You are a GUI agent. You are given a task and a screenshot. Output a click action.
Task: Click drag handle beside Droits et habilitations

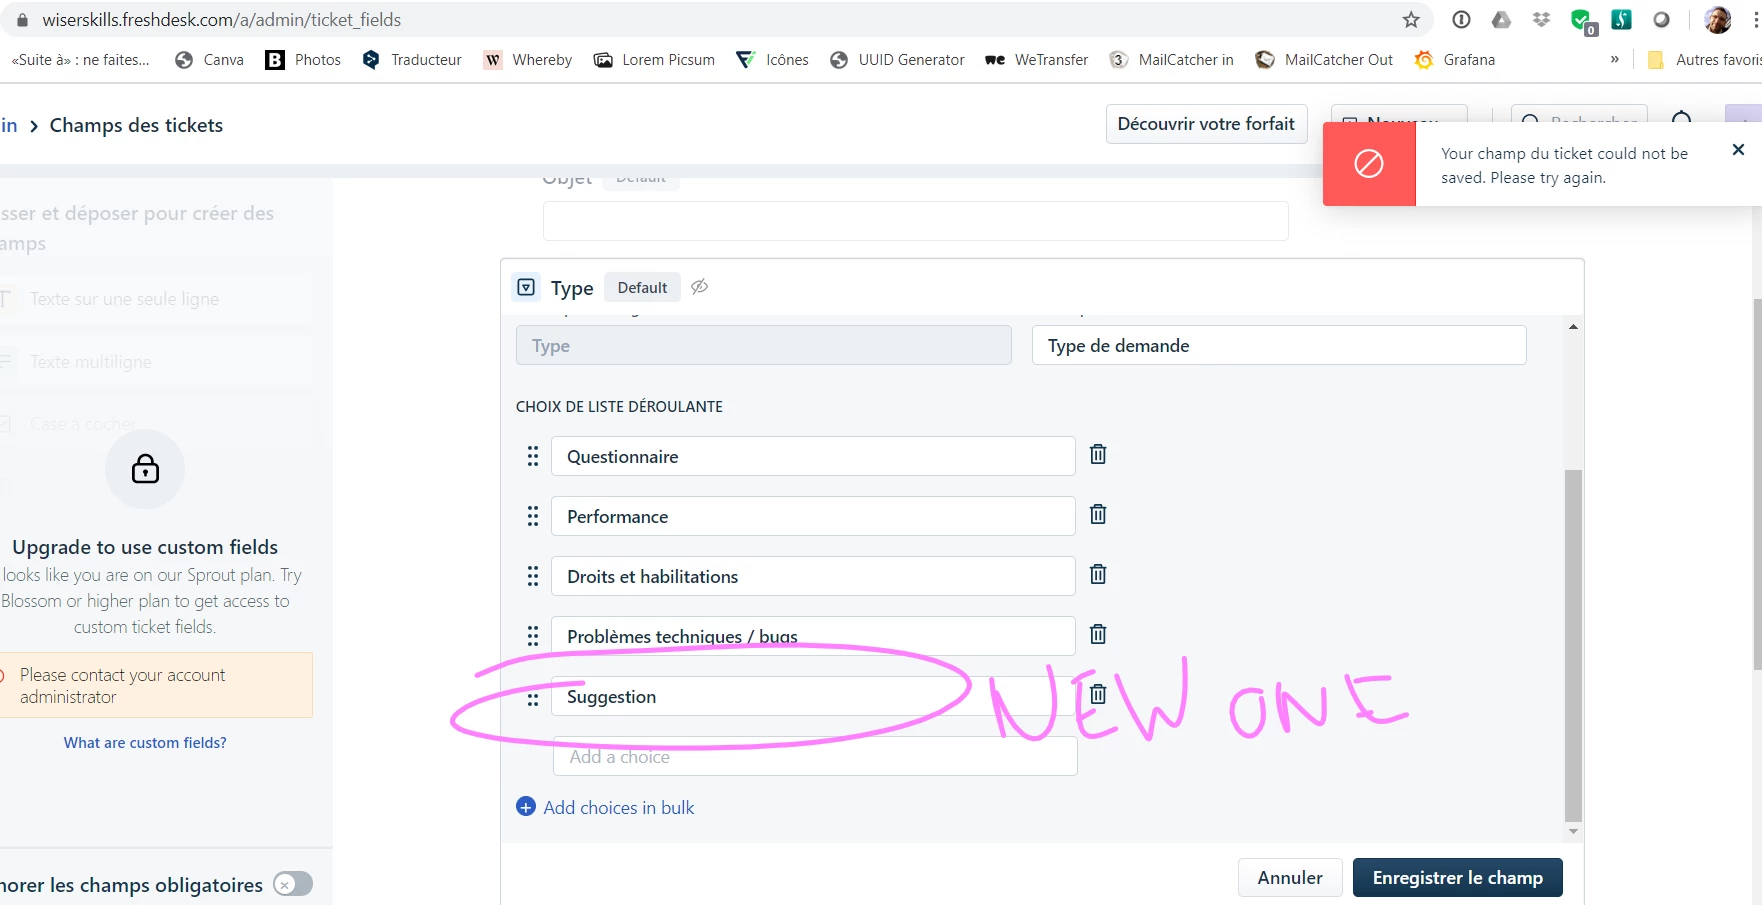[x=533, y=576]
